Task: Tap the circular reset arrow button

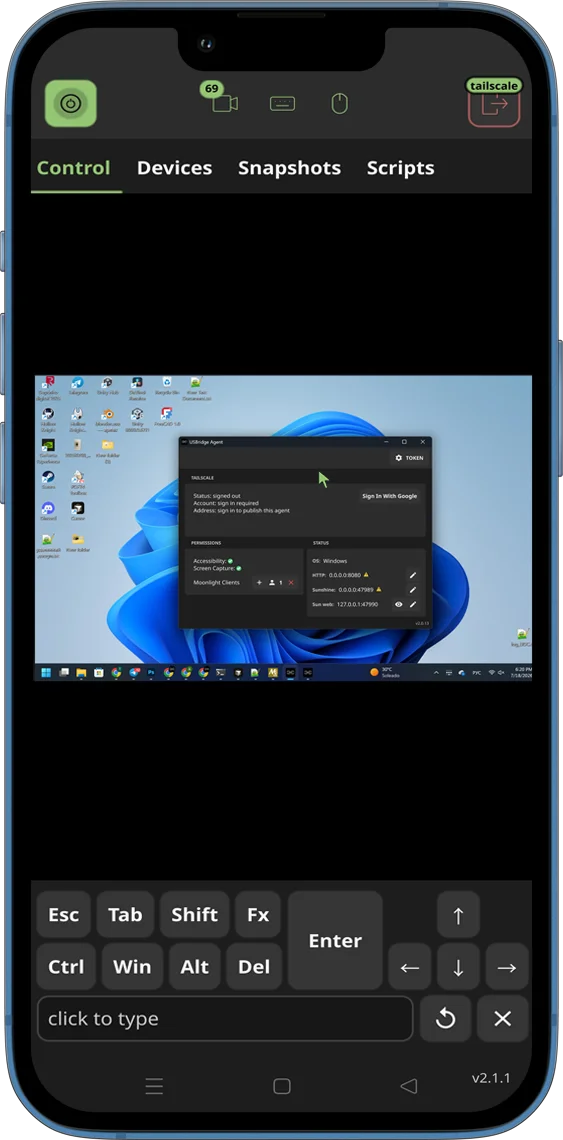Action: [445, 1019]
